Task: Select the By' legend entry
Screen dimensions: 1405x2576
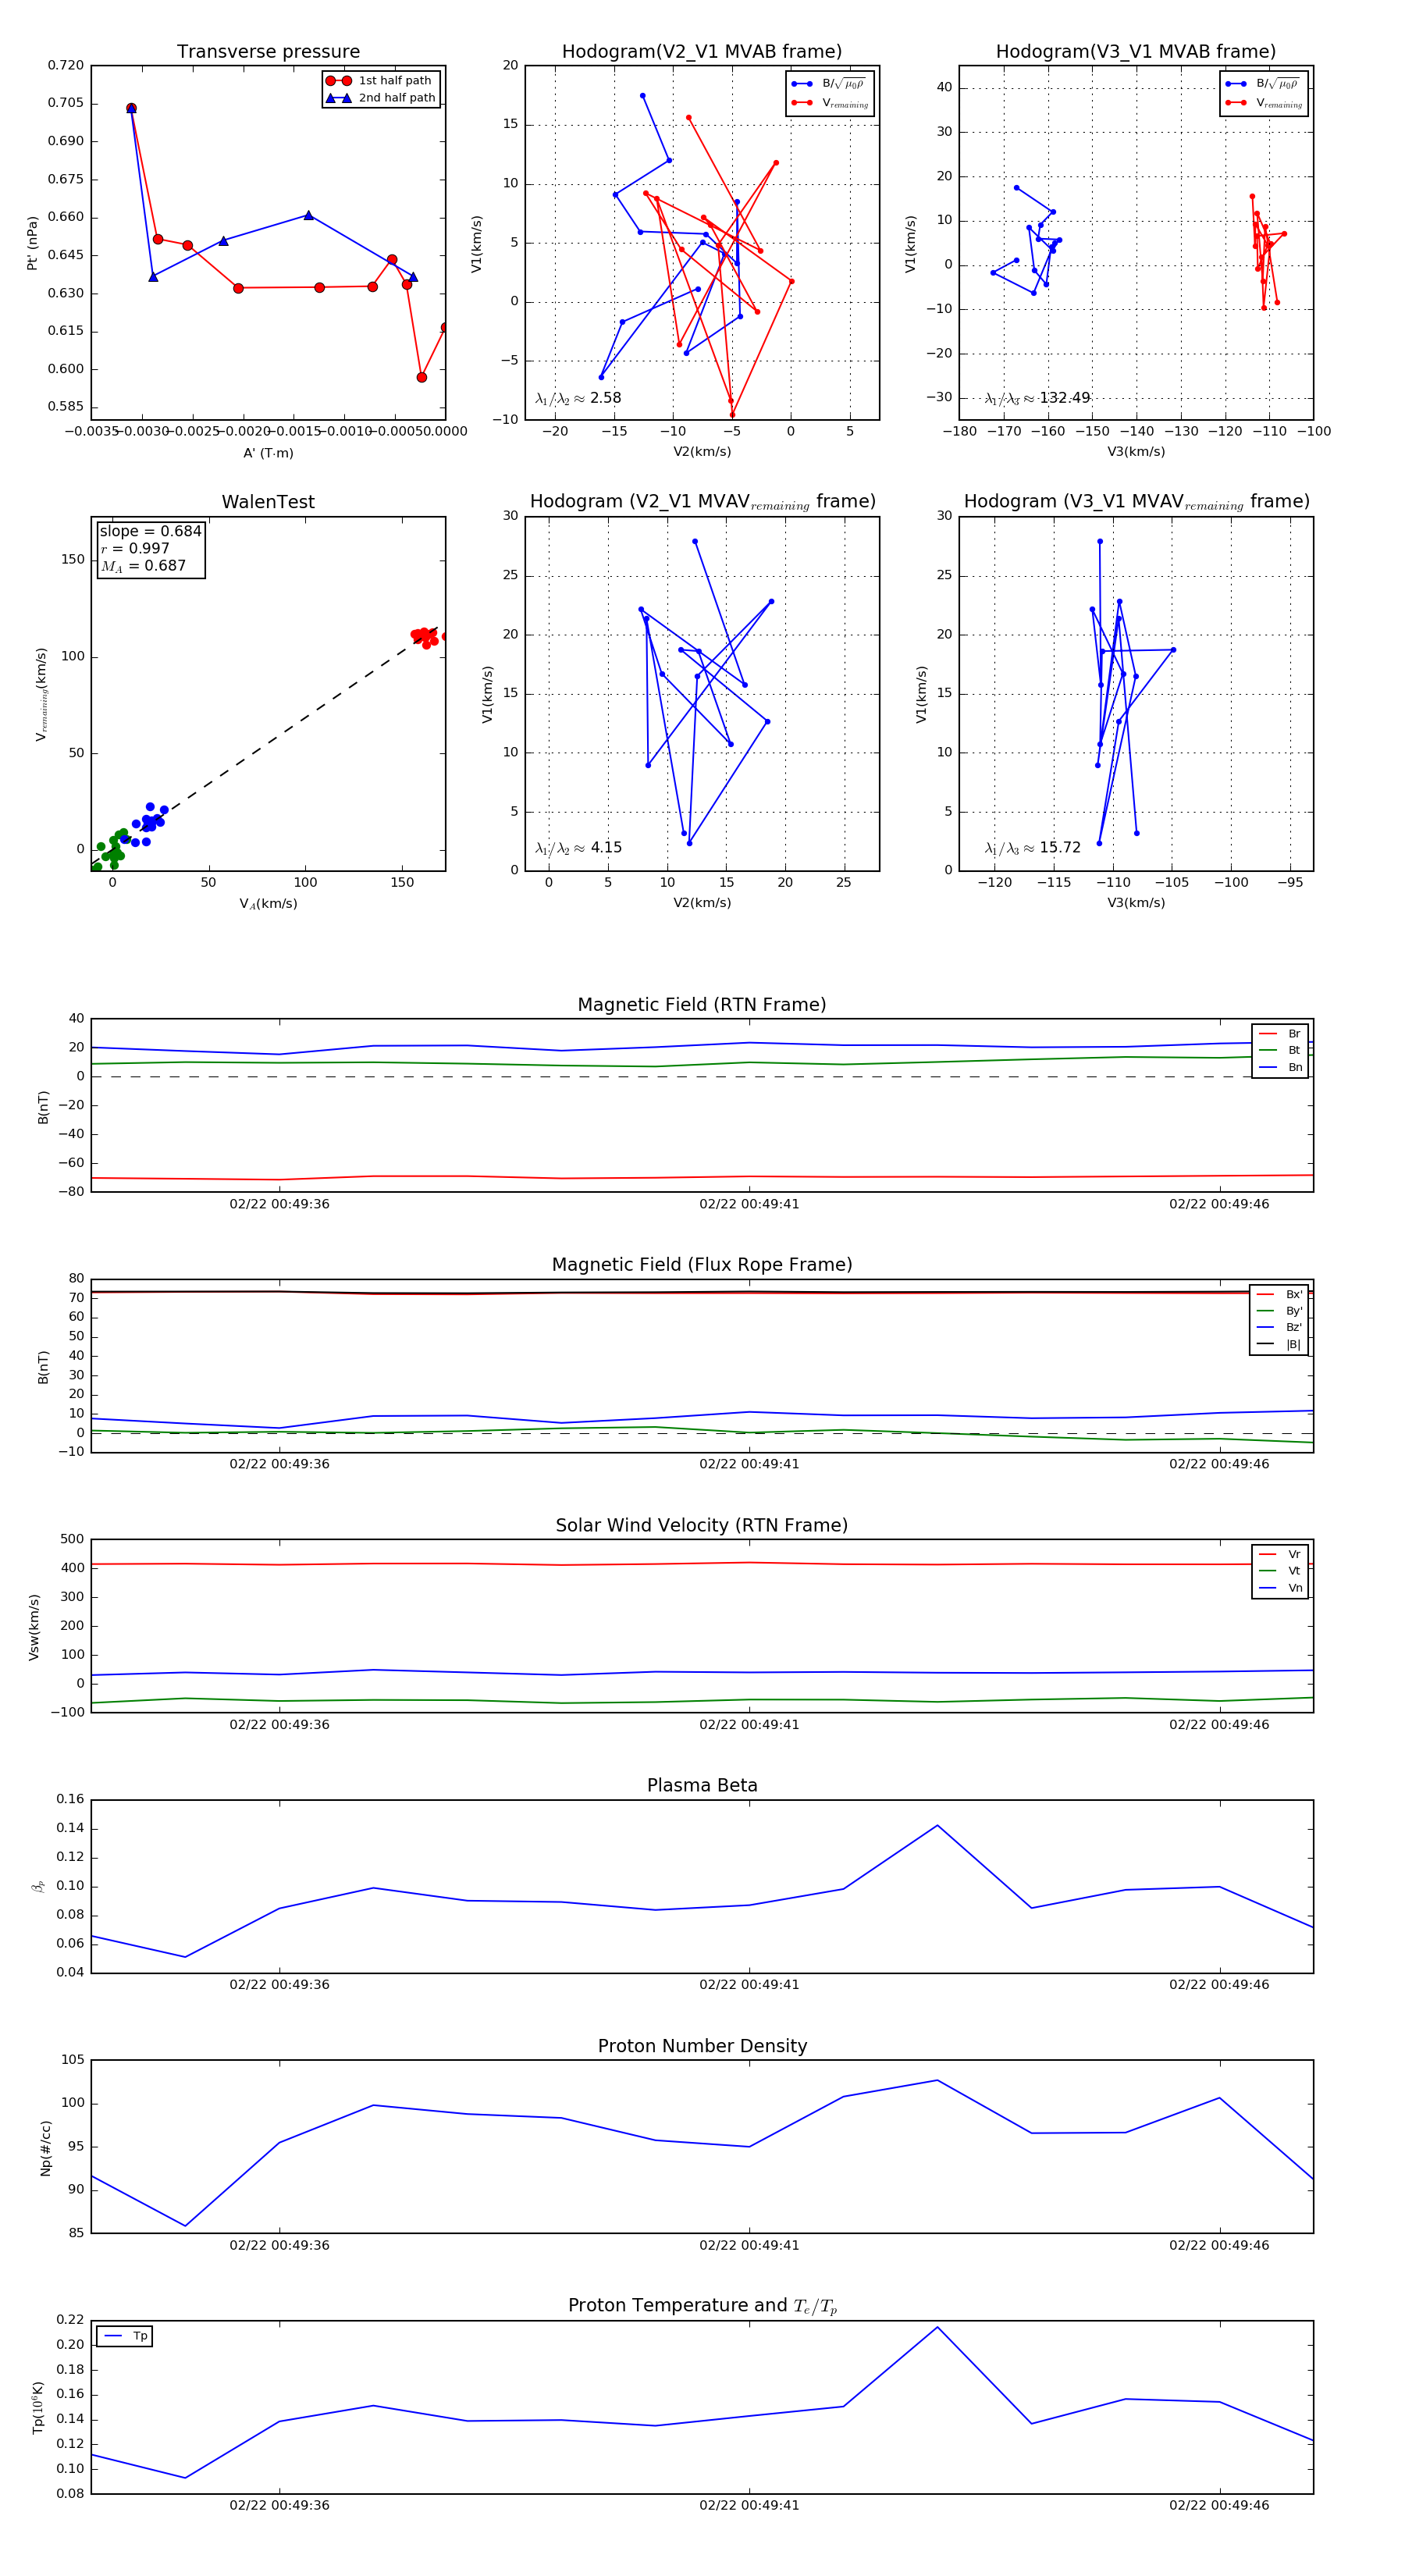Action: [1280, 1311]
